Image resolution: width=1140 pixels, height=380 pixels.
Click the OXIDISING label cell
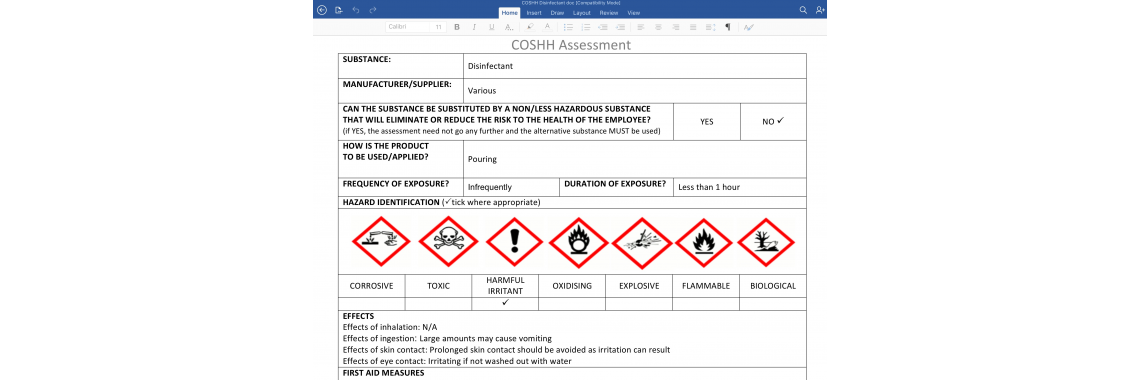(x=572, y=286)
